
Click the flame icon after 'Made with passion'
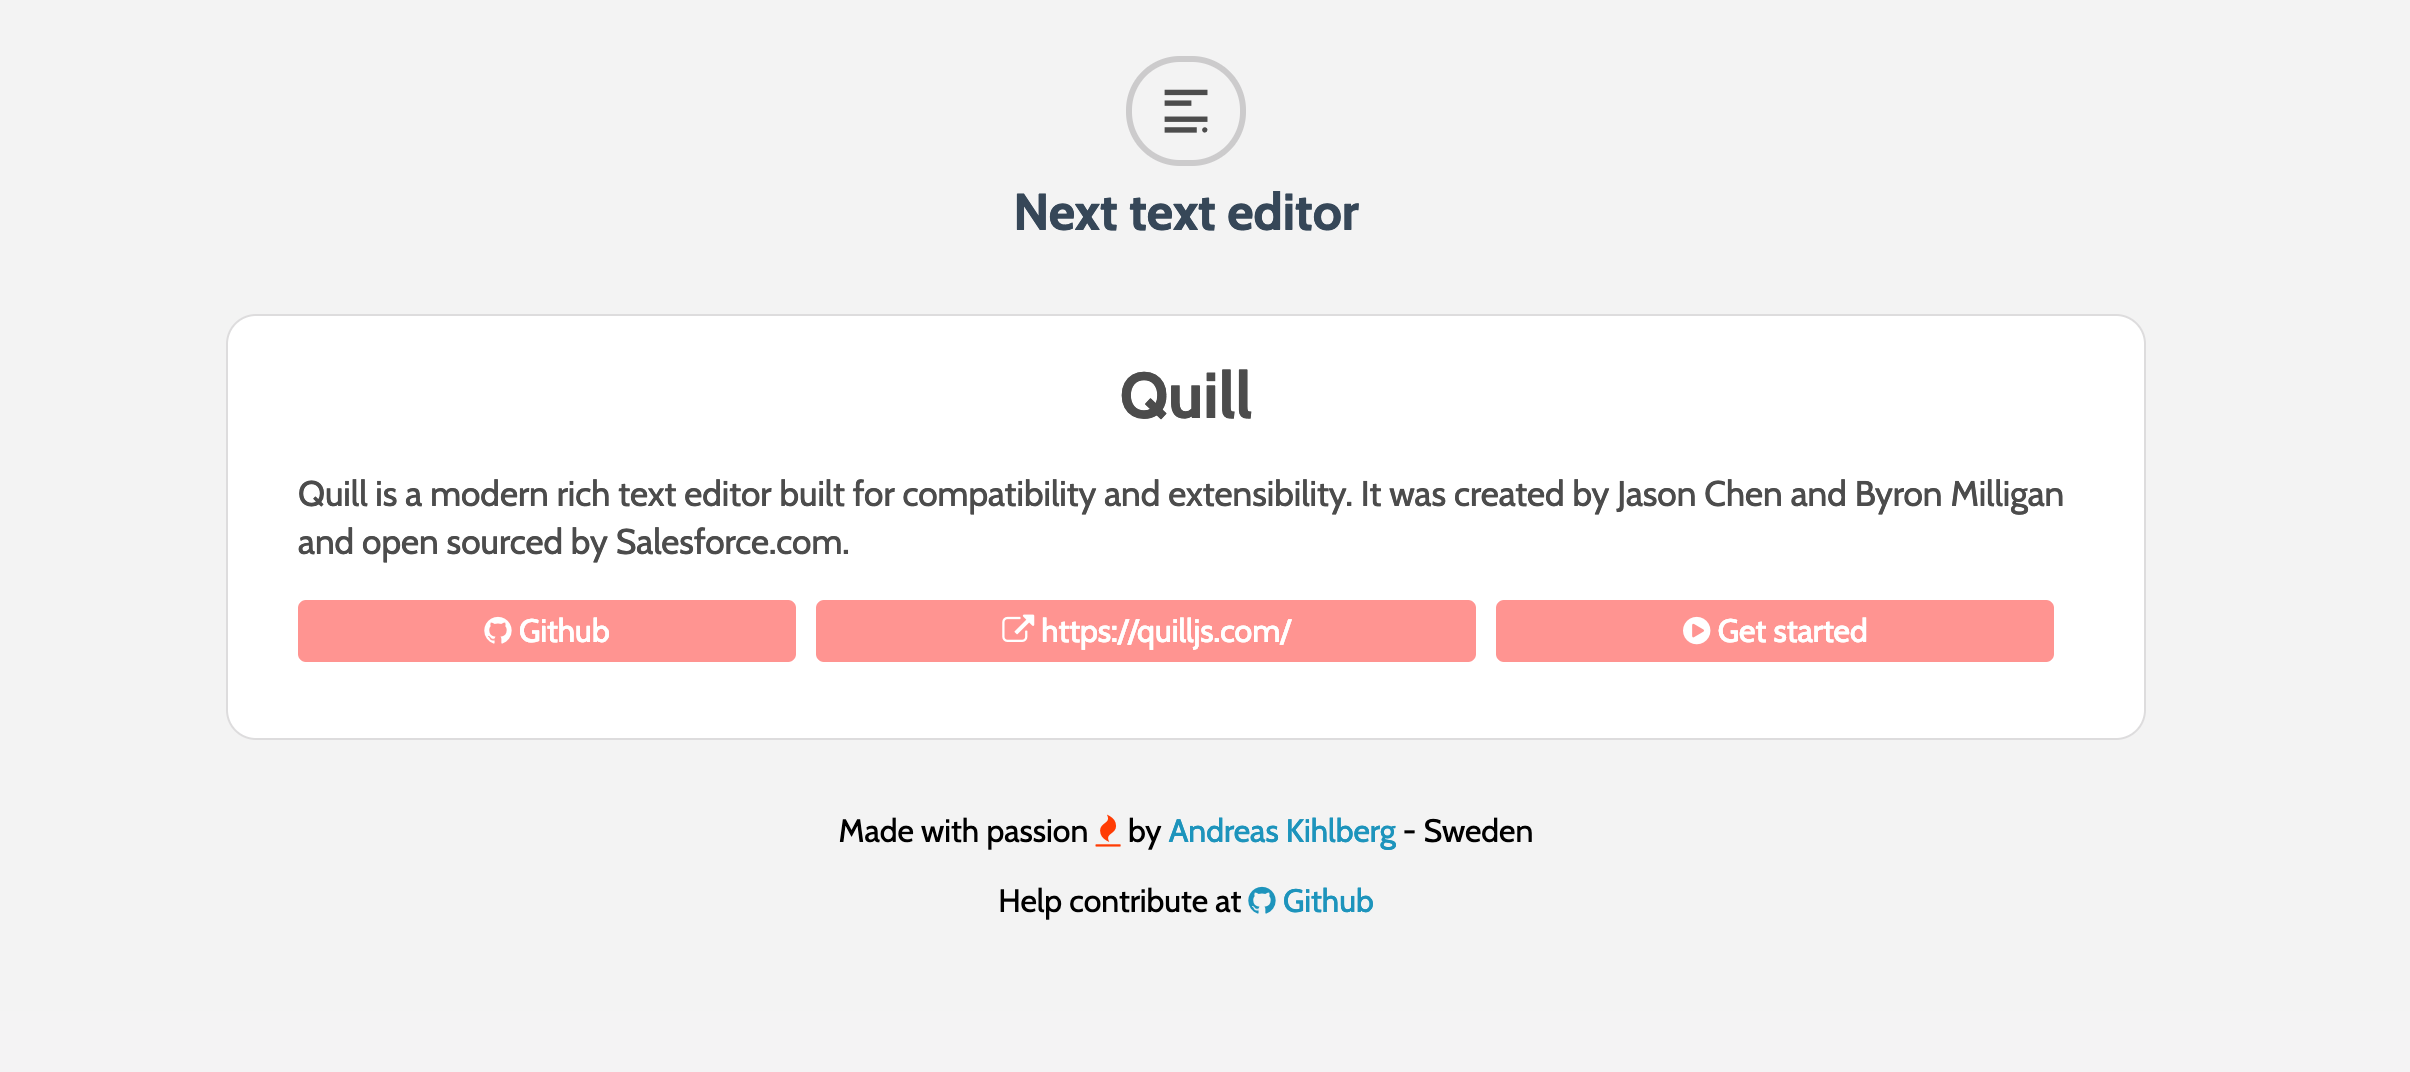(x=1104, y=829)
